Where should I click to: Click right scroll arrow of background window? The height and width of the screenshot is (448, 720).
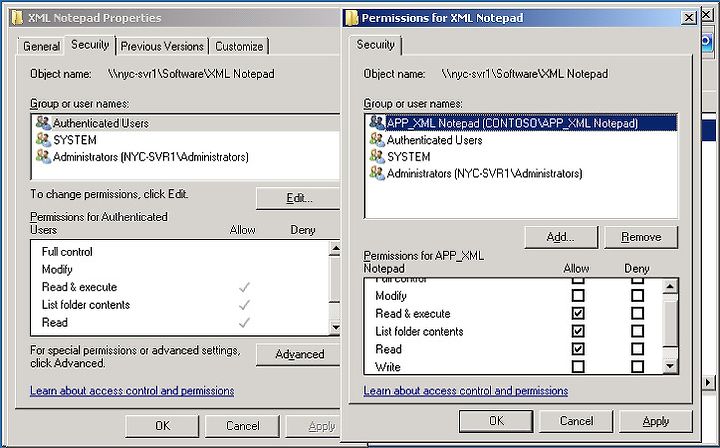click(709, 382)
